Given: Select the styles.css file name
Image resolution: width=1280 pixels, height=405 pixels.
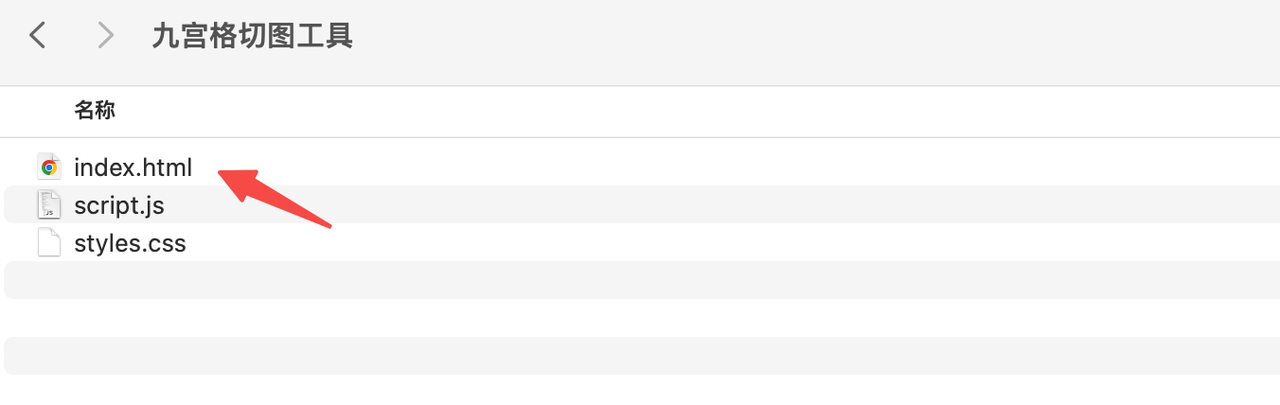Looking at the screenshot, I should [x=130, y=243].
